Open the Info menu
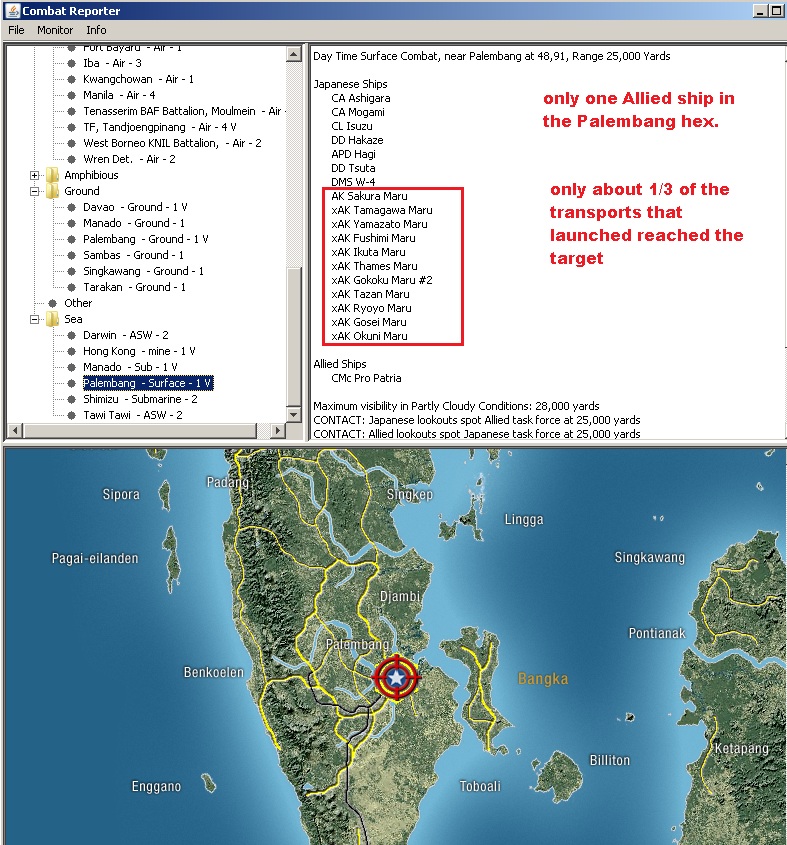Viewport: 787px width, 845px height. point(96,30)
